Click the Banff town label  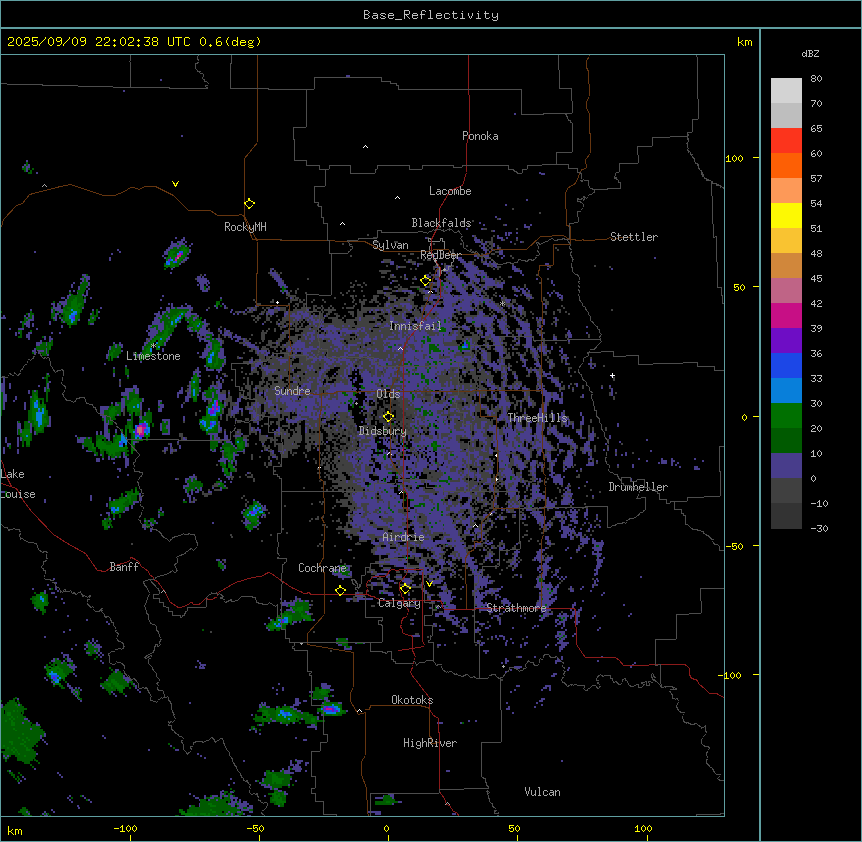[124, 567]
